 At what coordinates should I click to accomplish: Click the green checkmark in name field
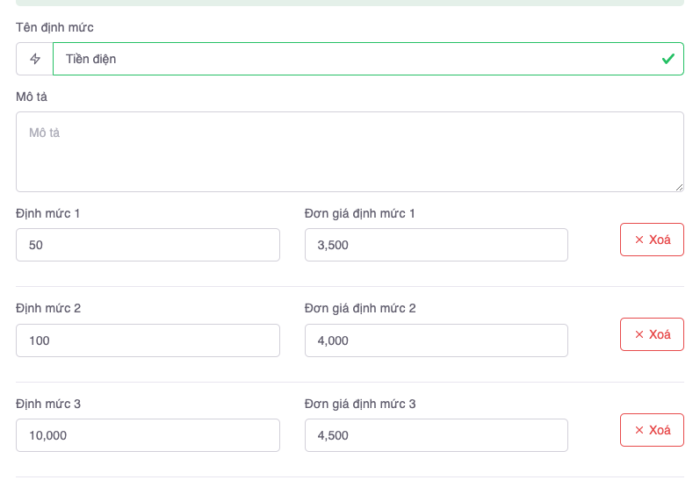(x=667, y=59)
